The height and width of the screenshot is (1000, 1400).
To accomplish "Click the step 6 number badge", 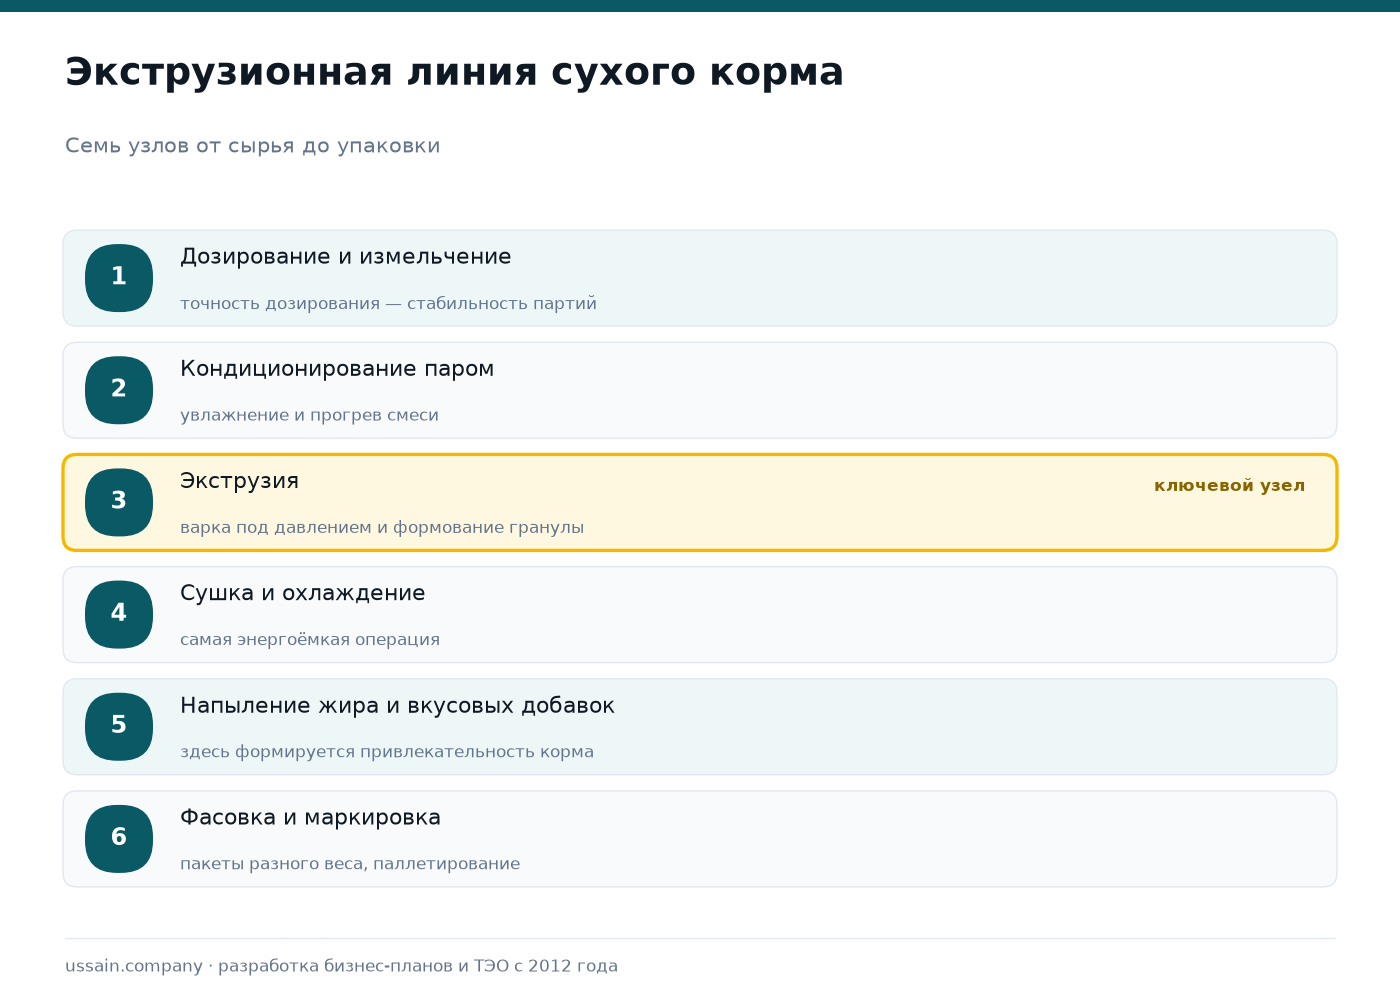I will (x=119, y=838).
